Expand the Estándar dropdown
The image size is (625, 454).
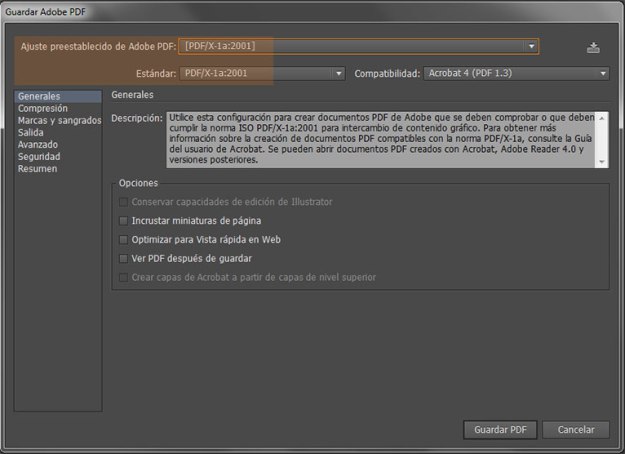click(262, 73)
